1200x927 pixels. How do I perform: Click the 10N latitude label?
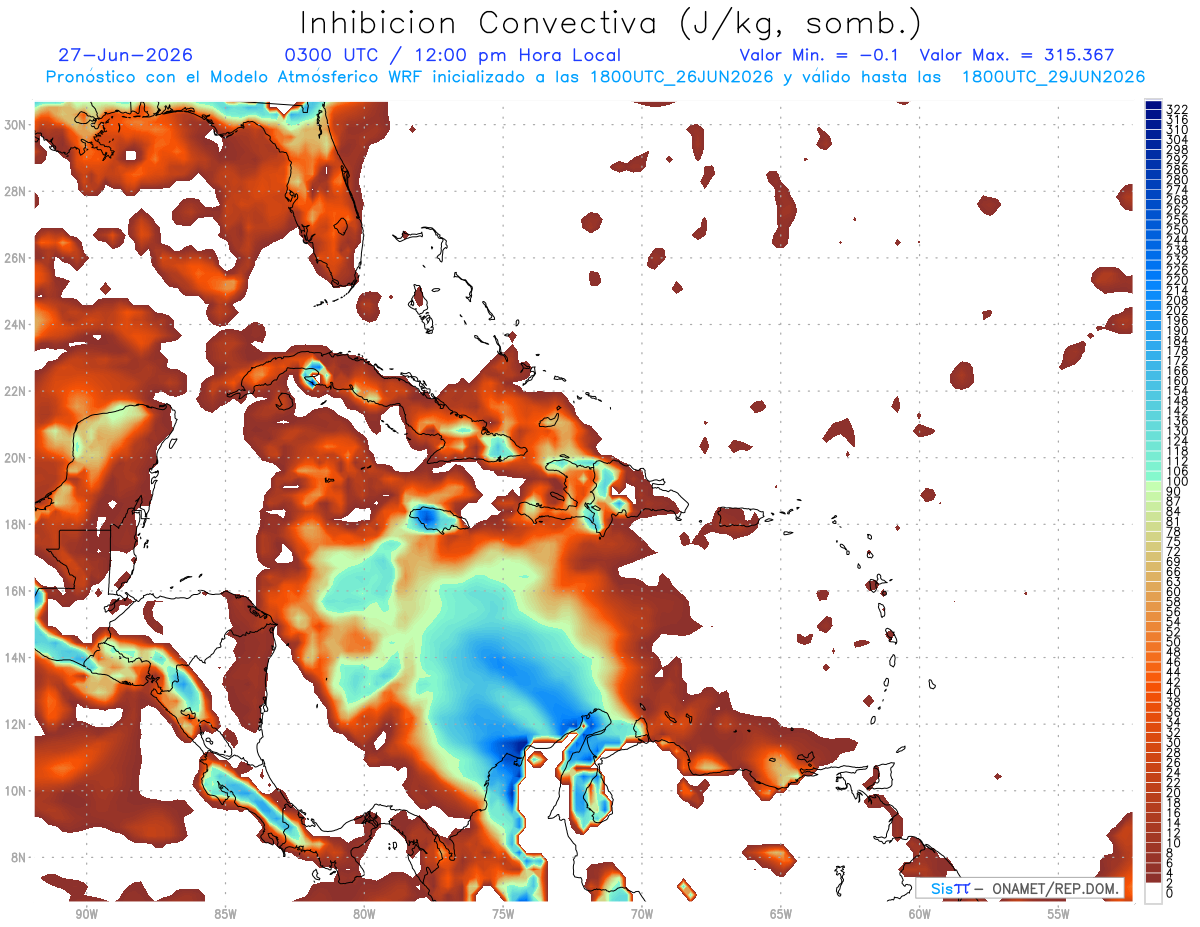[x=14, y=791]
